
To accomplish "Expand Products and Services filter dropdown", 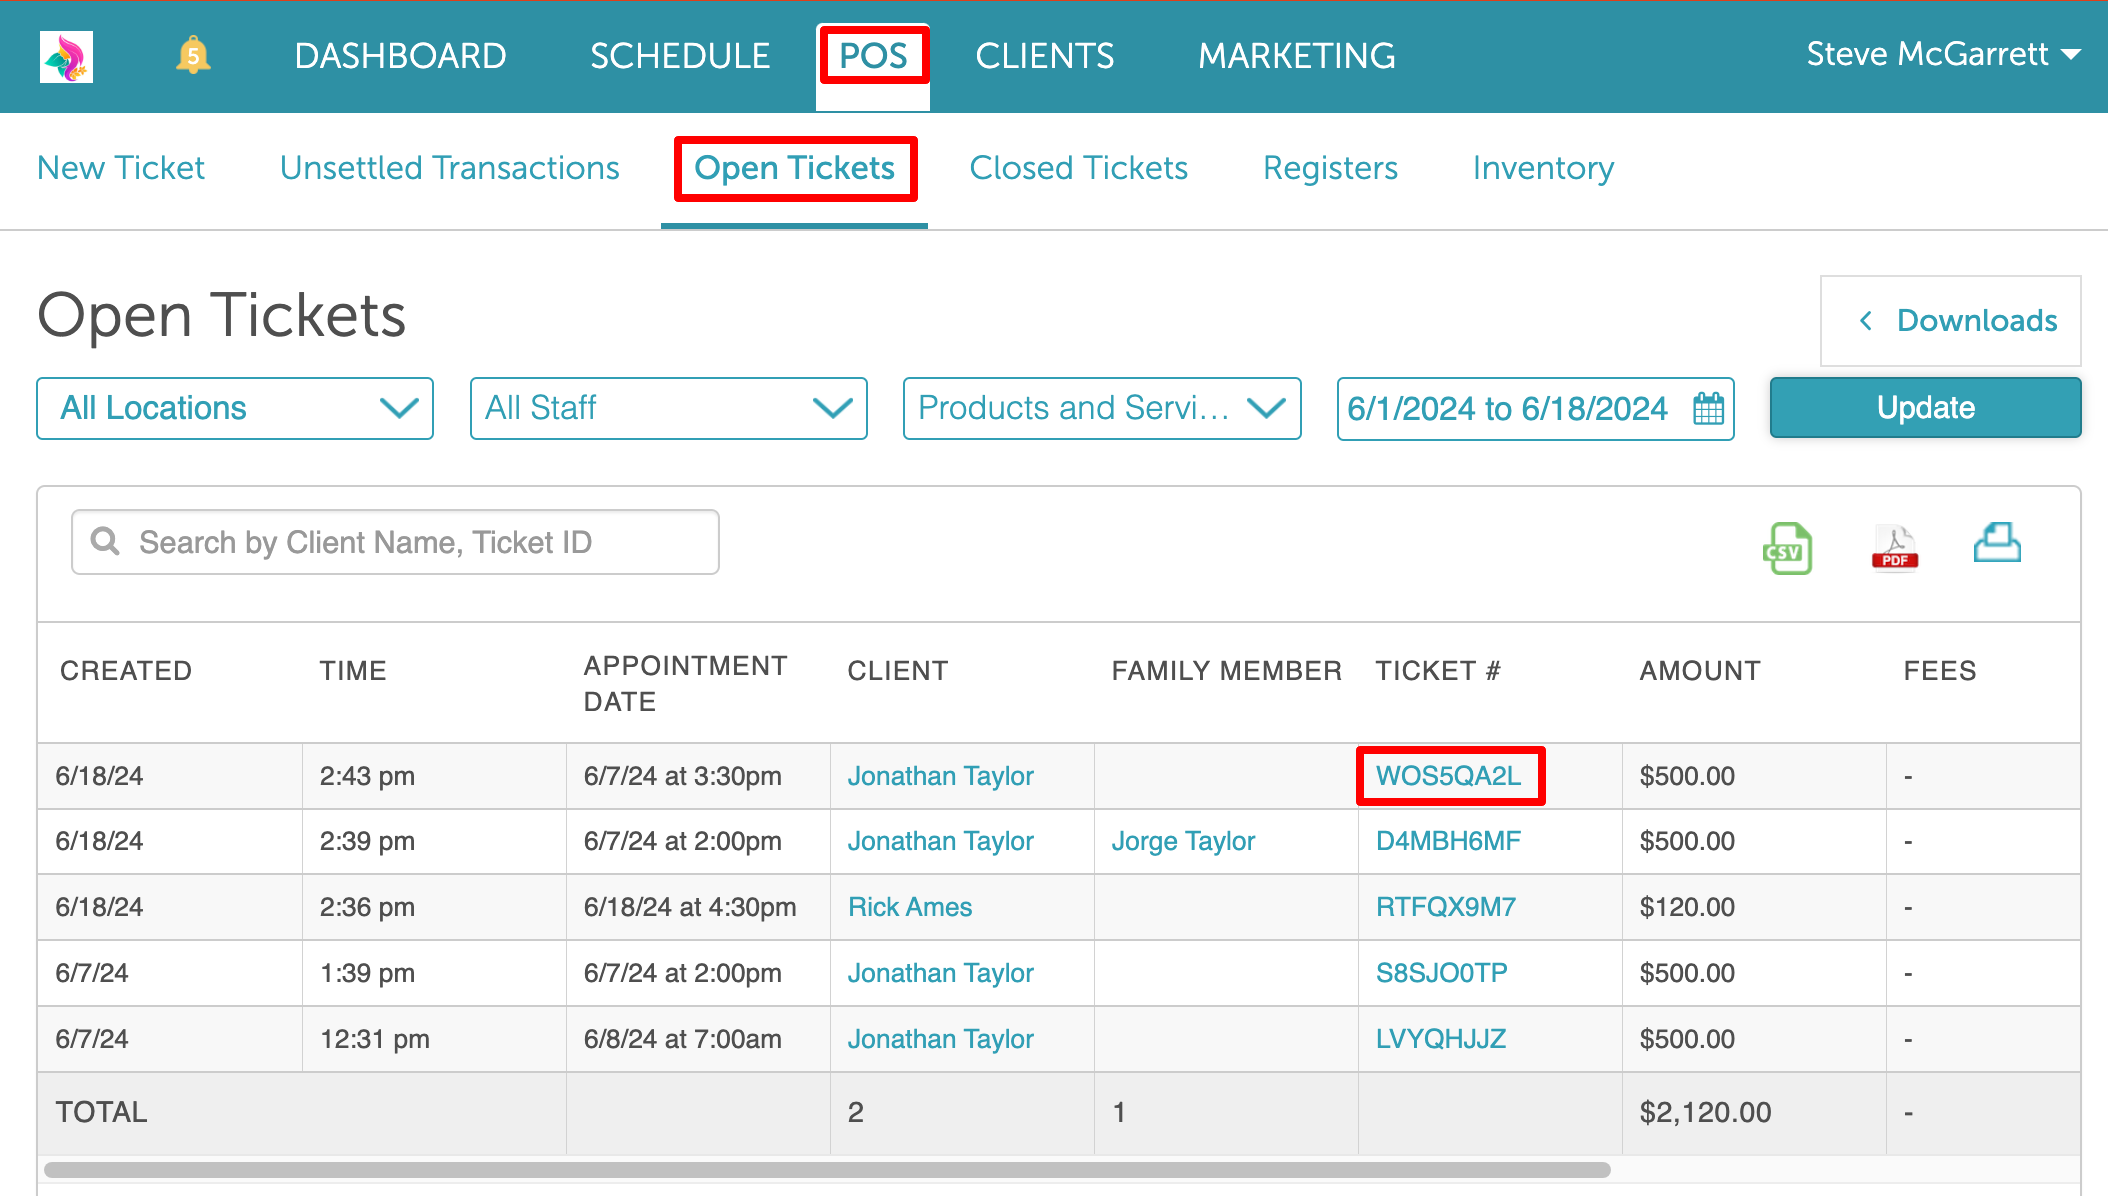I will point(1101,408).
